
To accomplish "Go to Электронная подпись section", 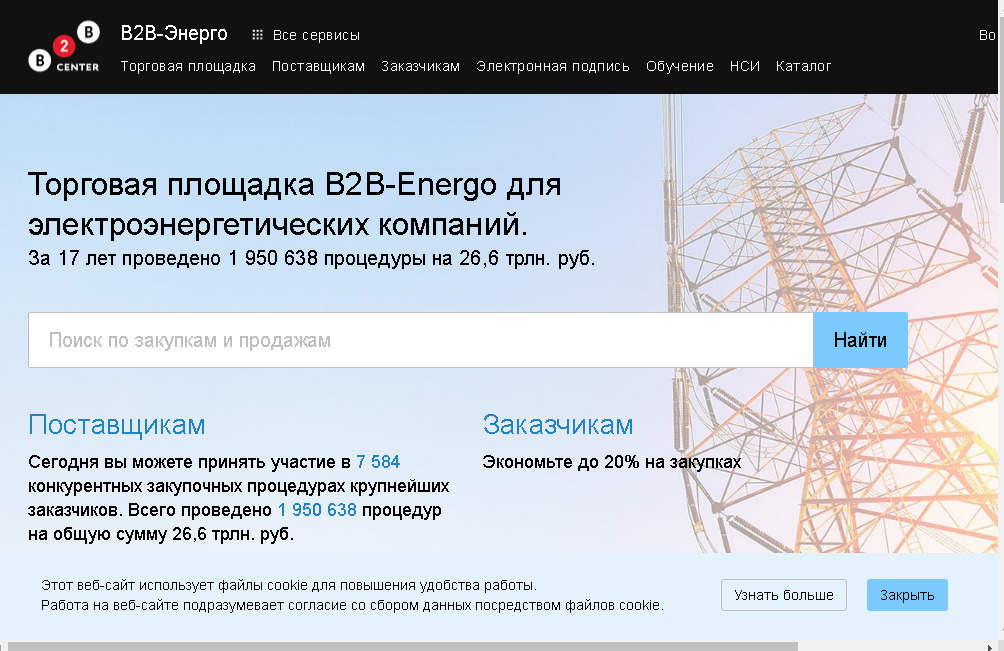I will [x=553, y=66].
